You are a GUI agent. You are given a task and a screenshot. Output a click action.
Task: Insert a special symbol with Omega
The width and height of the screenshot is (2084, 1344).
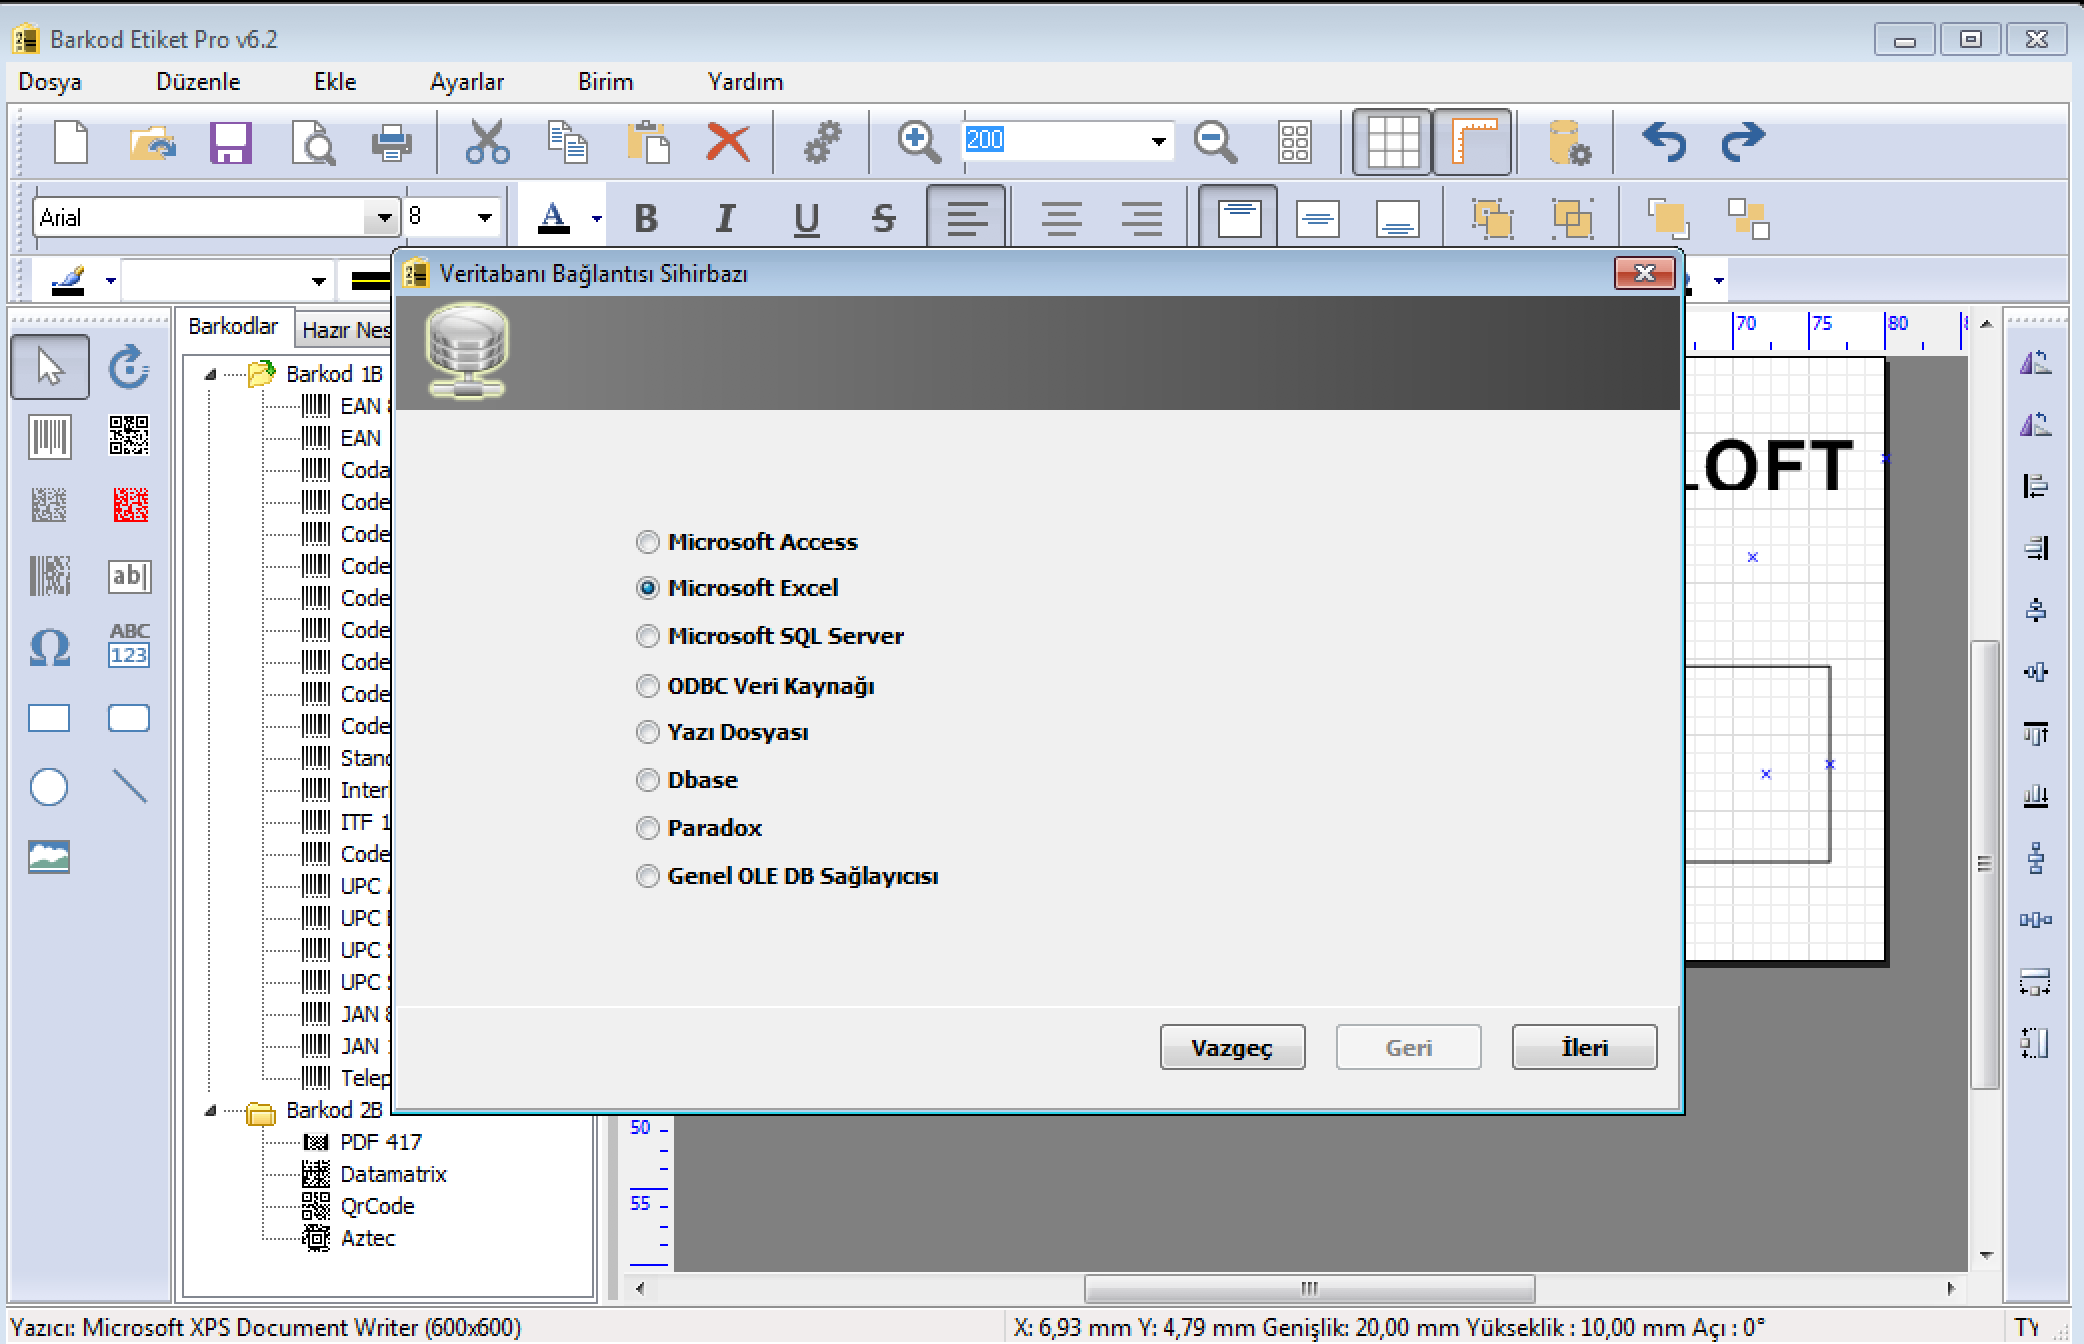(x=50, y=647)
